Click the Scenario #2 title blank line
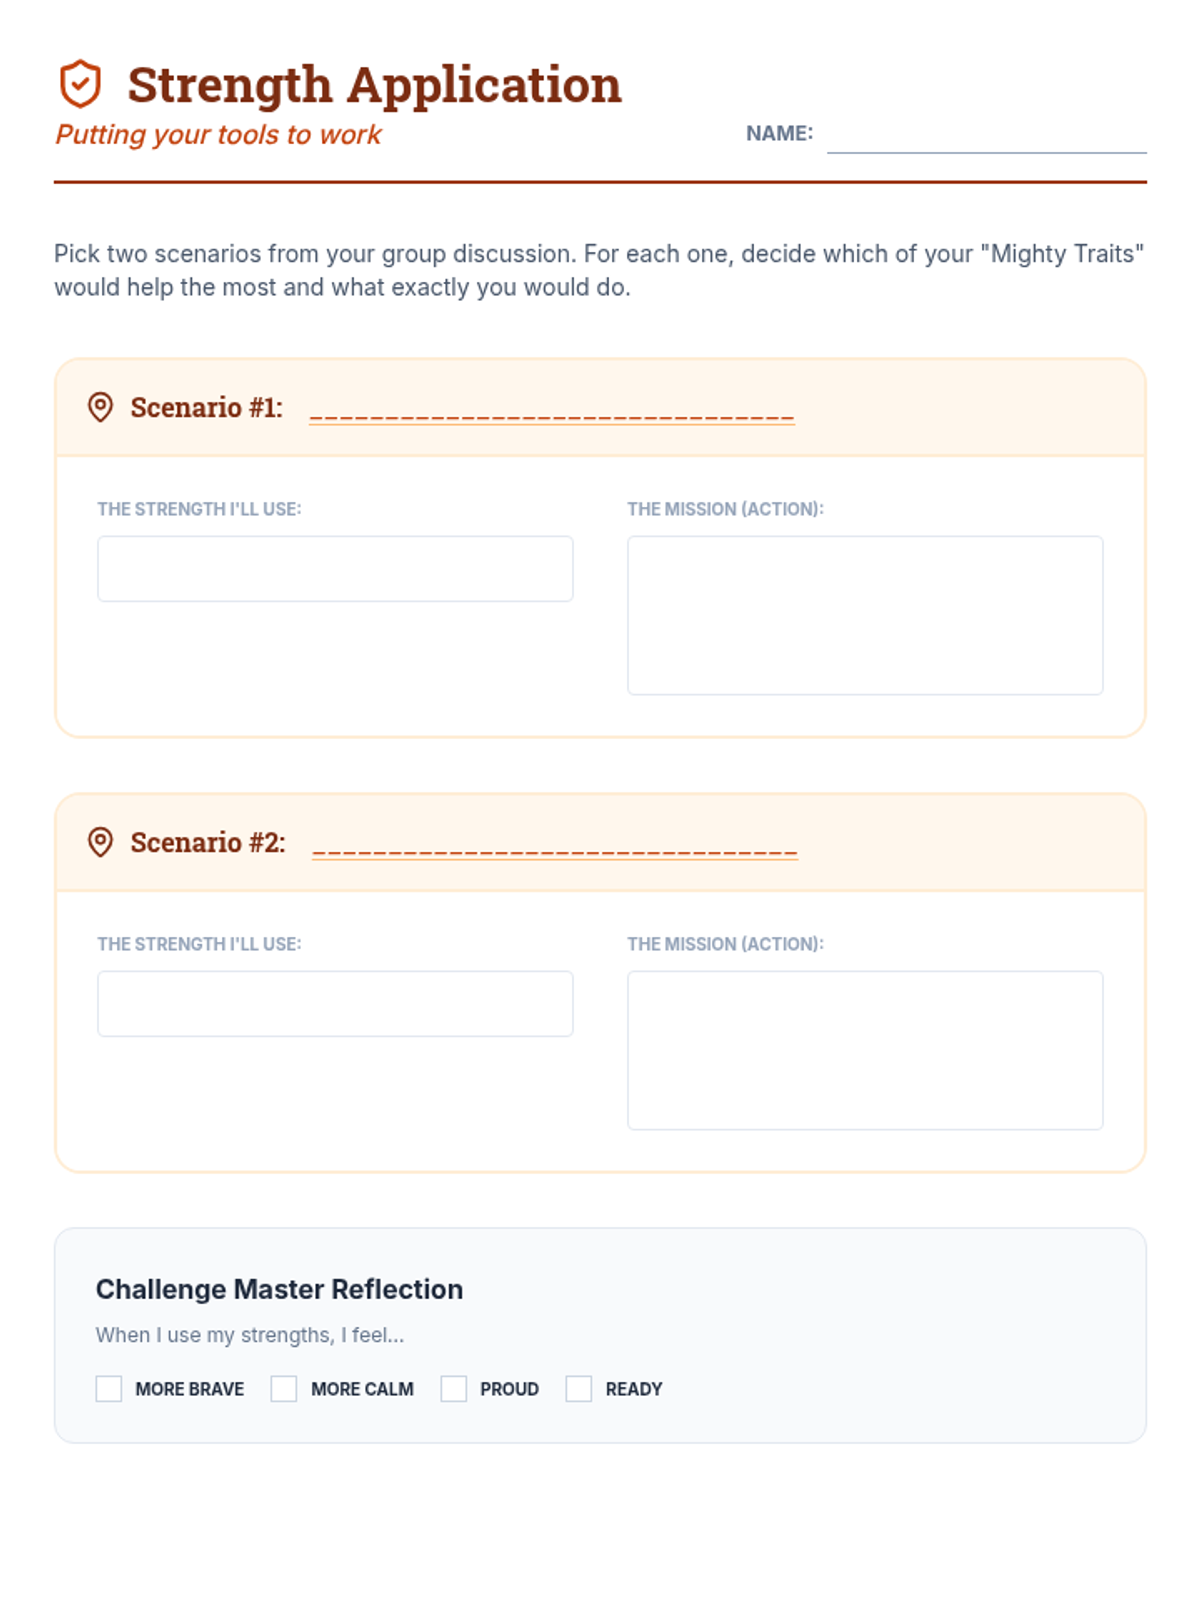The width and height of the screenshot is (1200, 1600). point(555,846)
